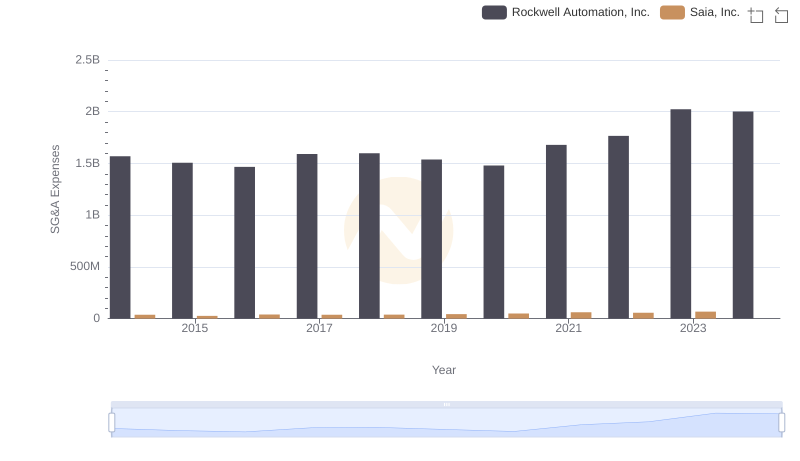Click the Saia bar for 2023
800x461 pixels.
[x=706, y=315]
